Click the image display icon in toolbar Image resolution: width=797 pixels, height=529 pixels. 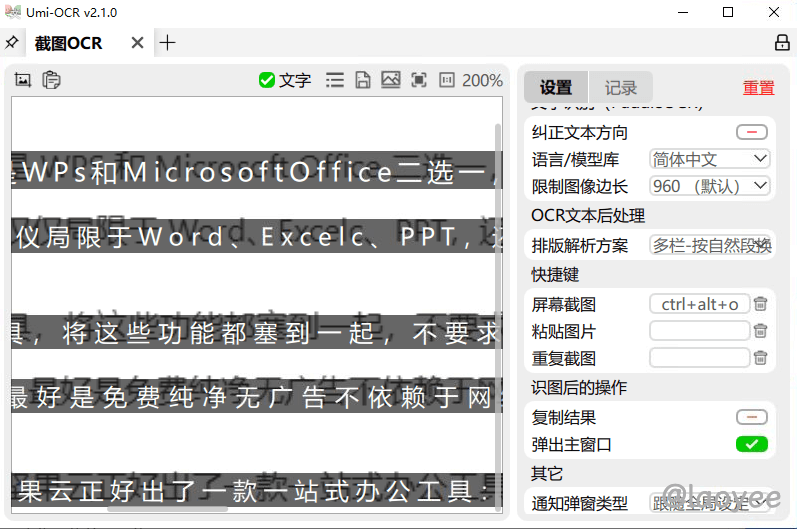(x=391, y=80)
